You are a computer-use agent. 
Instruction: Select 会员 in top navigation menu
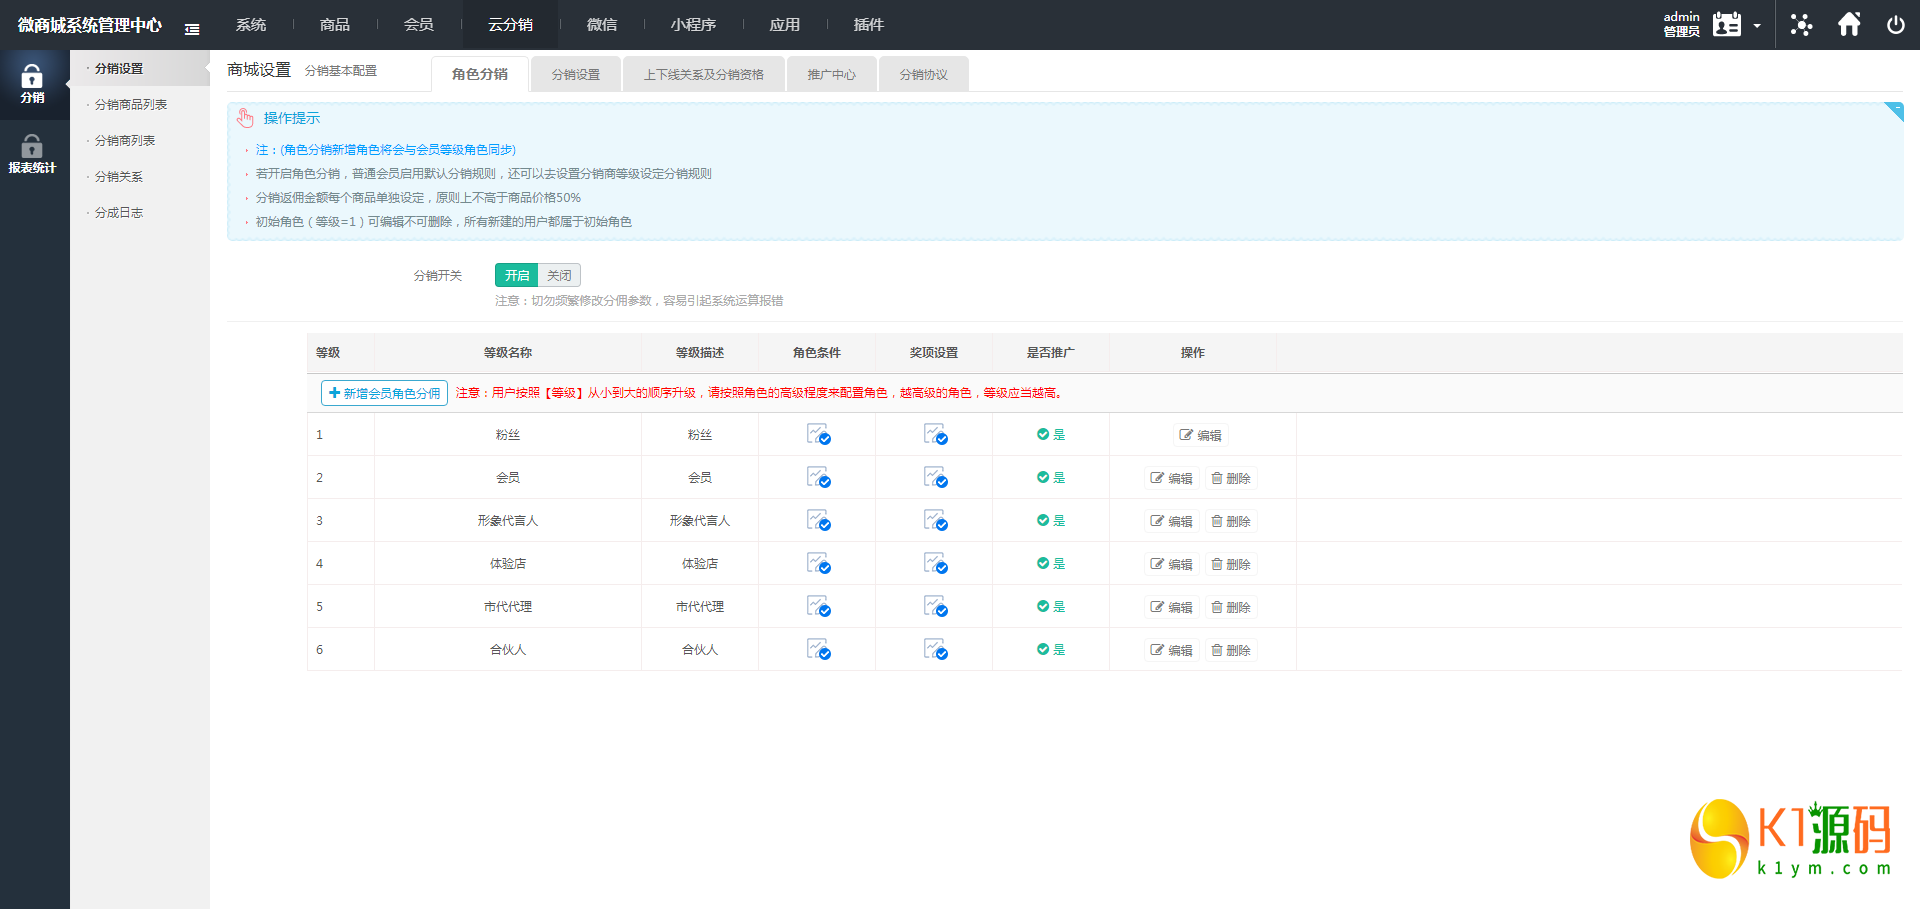[x=418, y=25]
